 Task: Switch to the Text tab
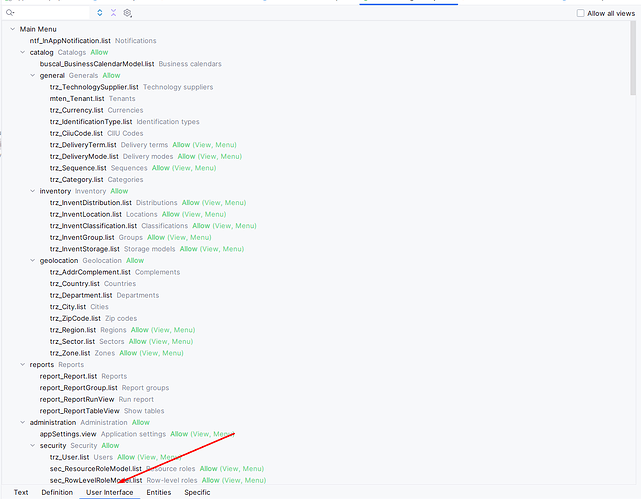pyautogui.click(x=21, y=492)
